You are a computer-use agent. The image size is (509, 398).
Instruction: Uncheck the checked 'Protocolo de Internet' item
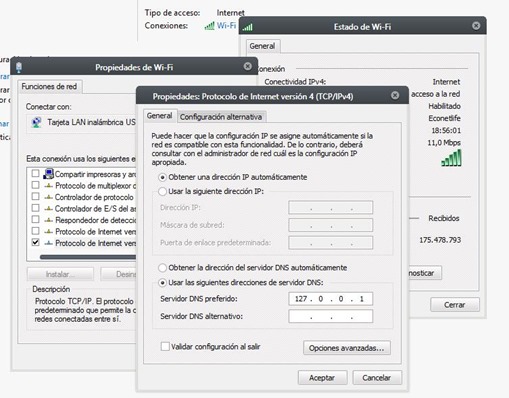(35, 242)
